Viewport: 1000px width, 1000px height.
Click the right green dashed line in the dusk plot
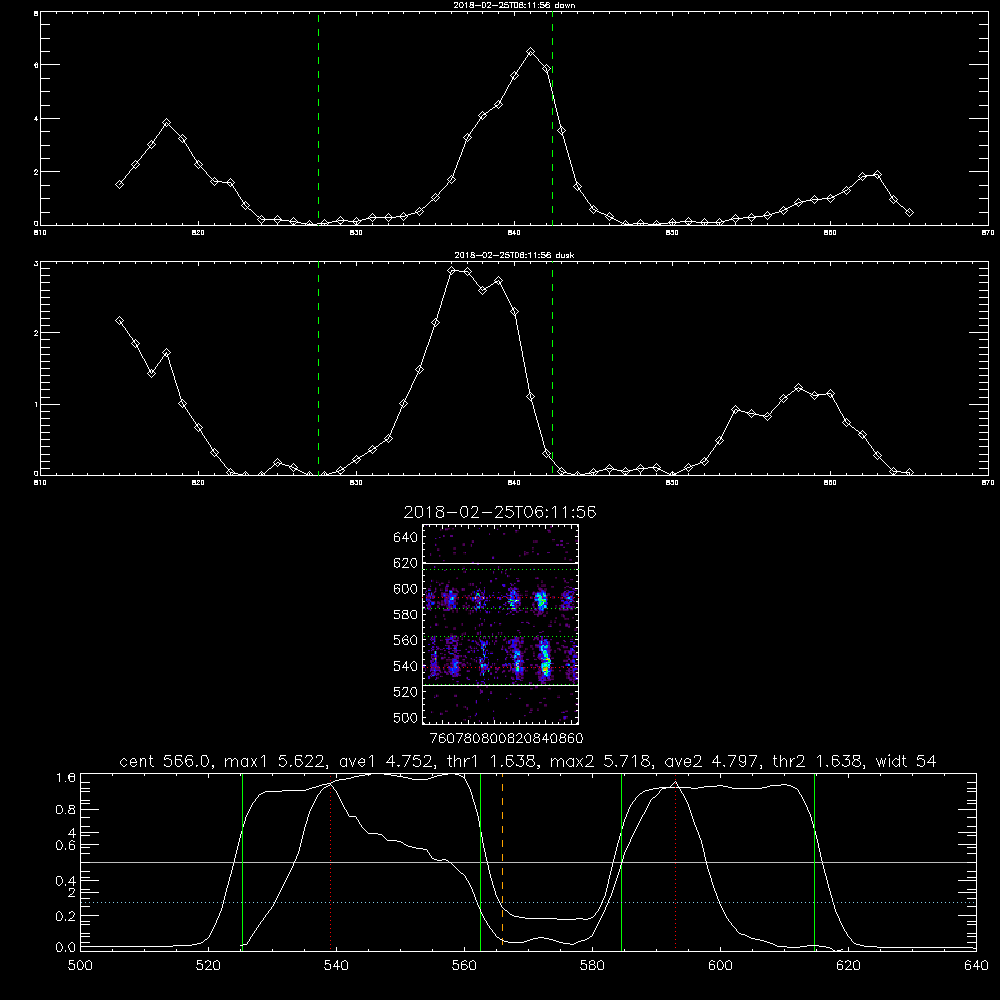pyautogui.click(x=552, y=368)
